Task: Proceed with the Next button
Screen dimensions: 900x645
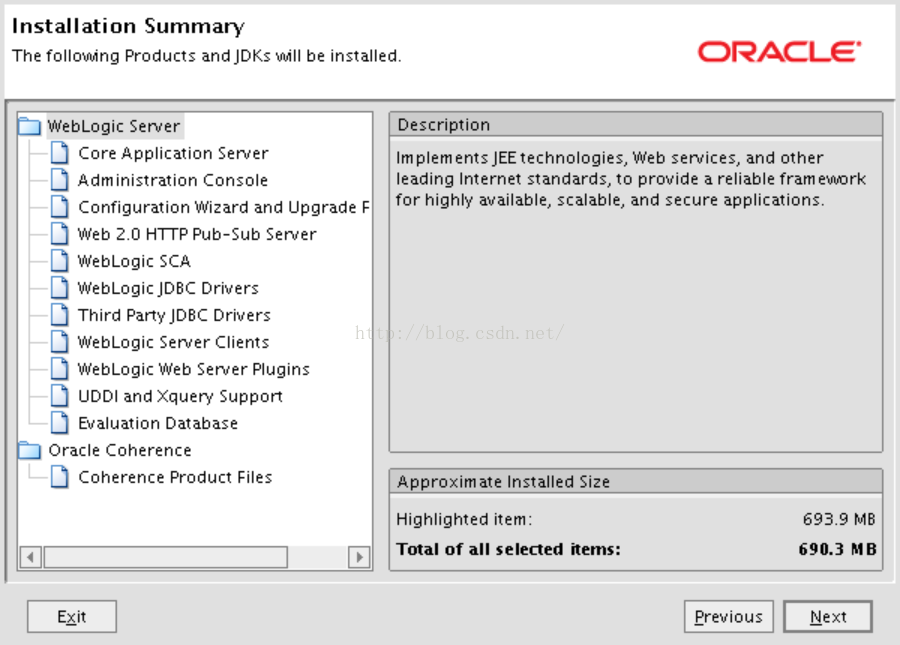Action: pos(828,617)
